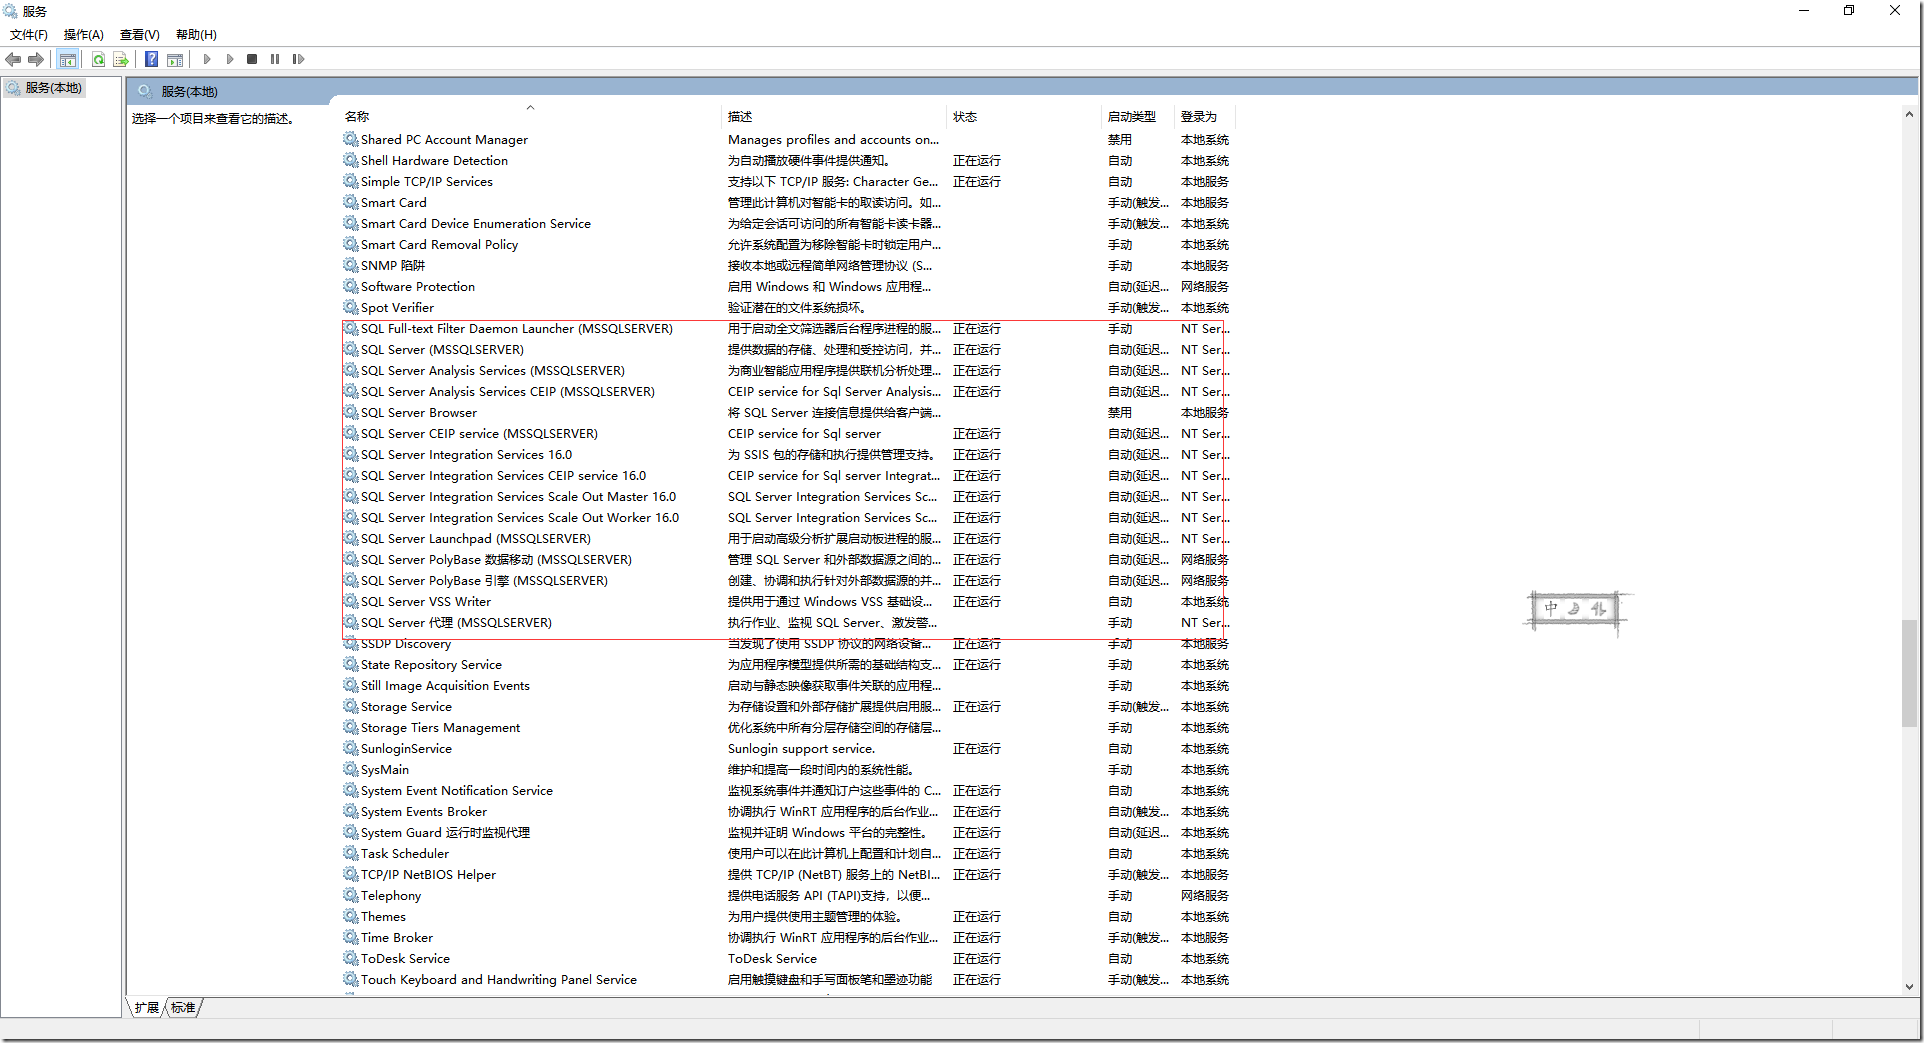This screenshot has height=1043, width=1924.
Task: Click gear icon of Smart Card service
Action: (x=351, y=202)
